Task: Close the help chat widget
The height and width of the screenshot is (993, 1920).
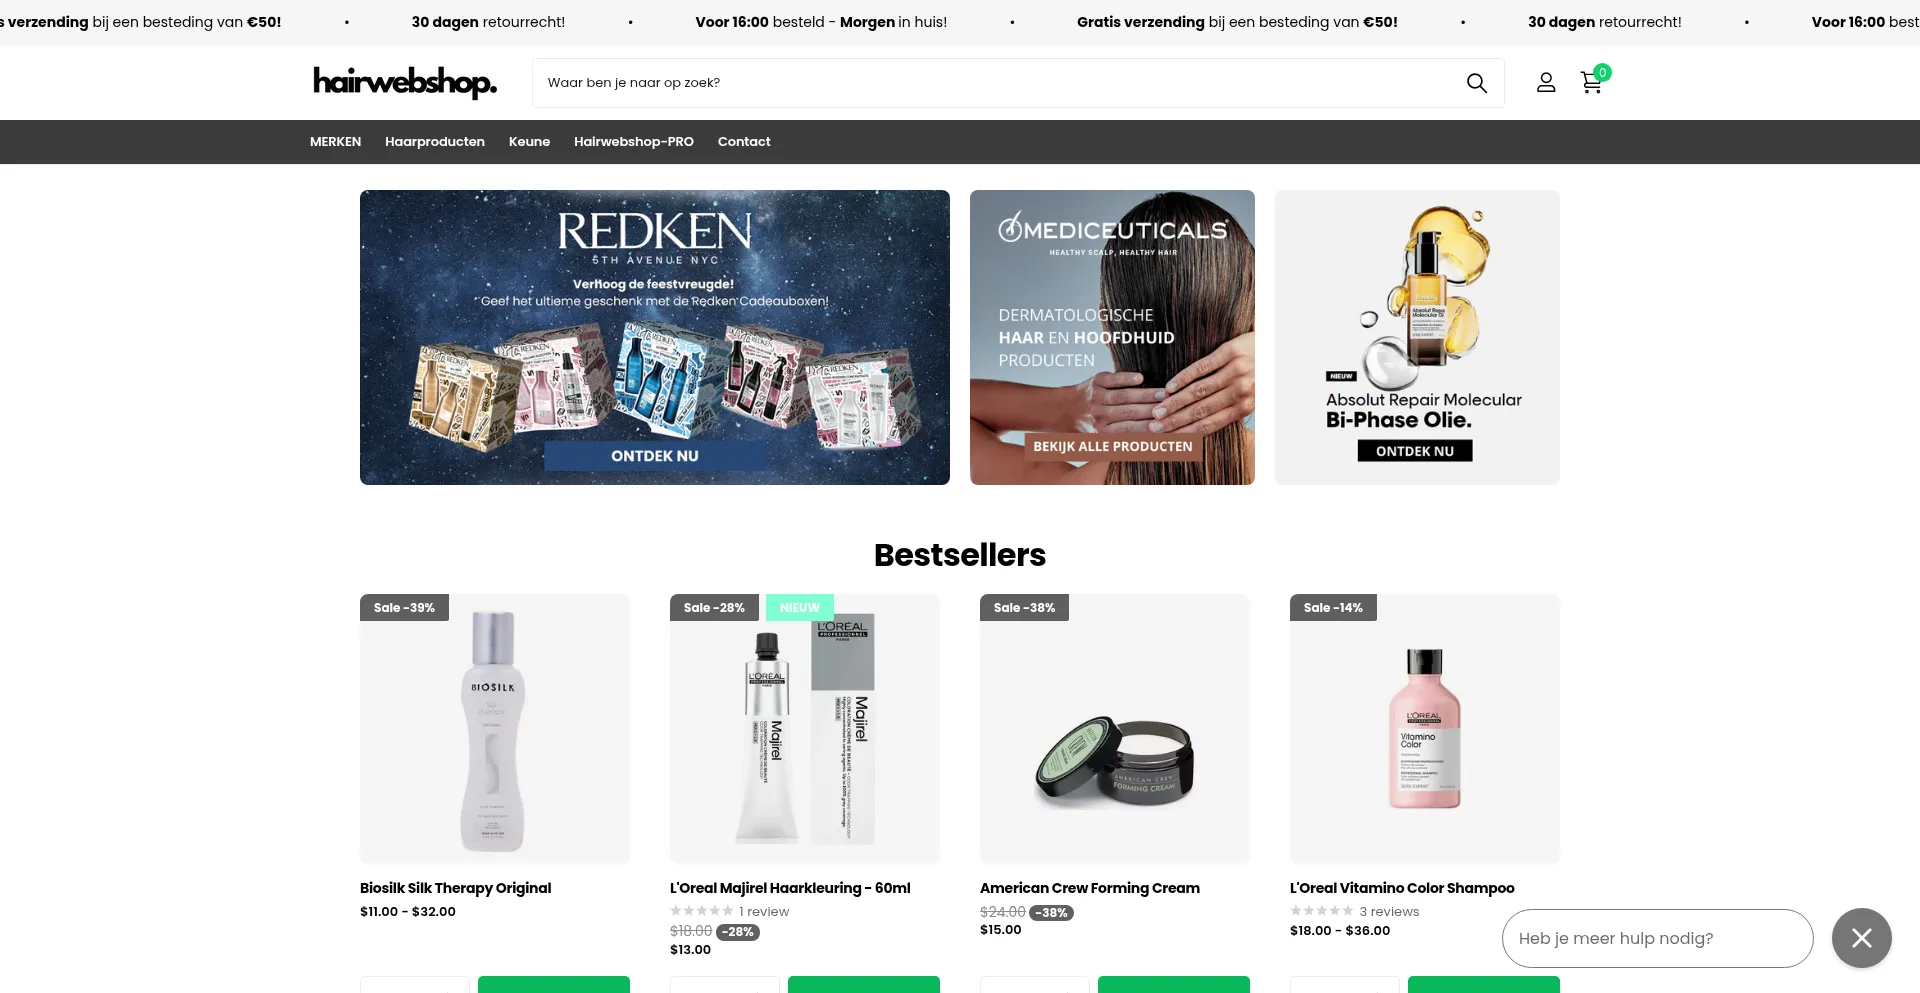Action: click(x=1861, y=937)
